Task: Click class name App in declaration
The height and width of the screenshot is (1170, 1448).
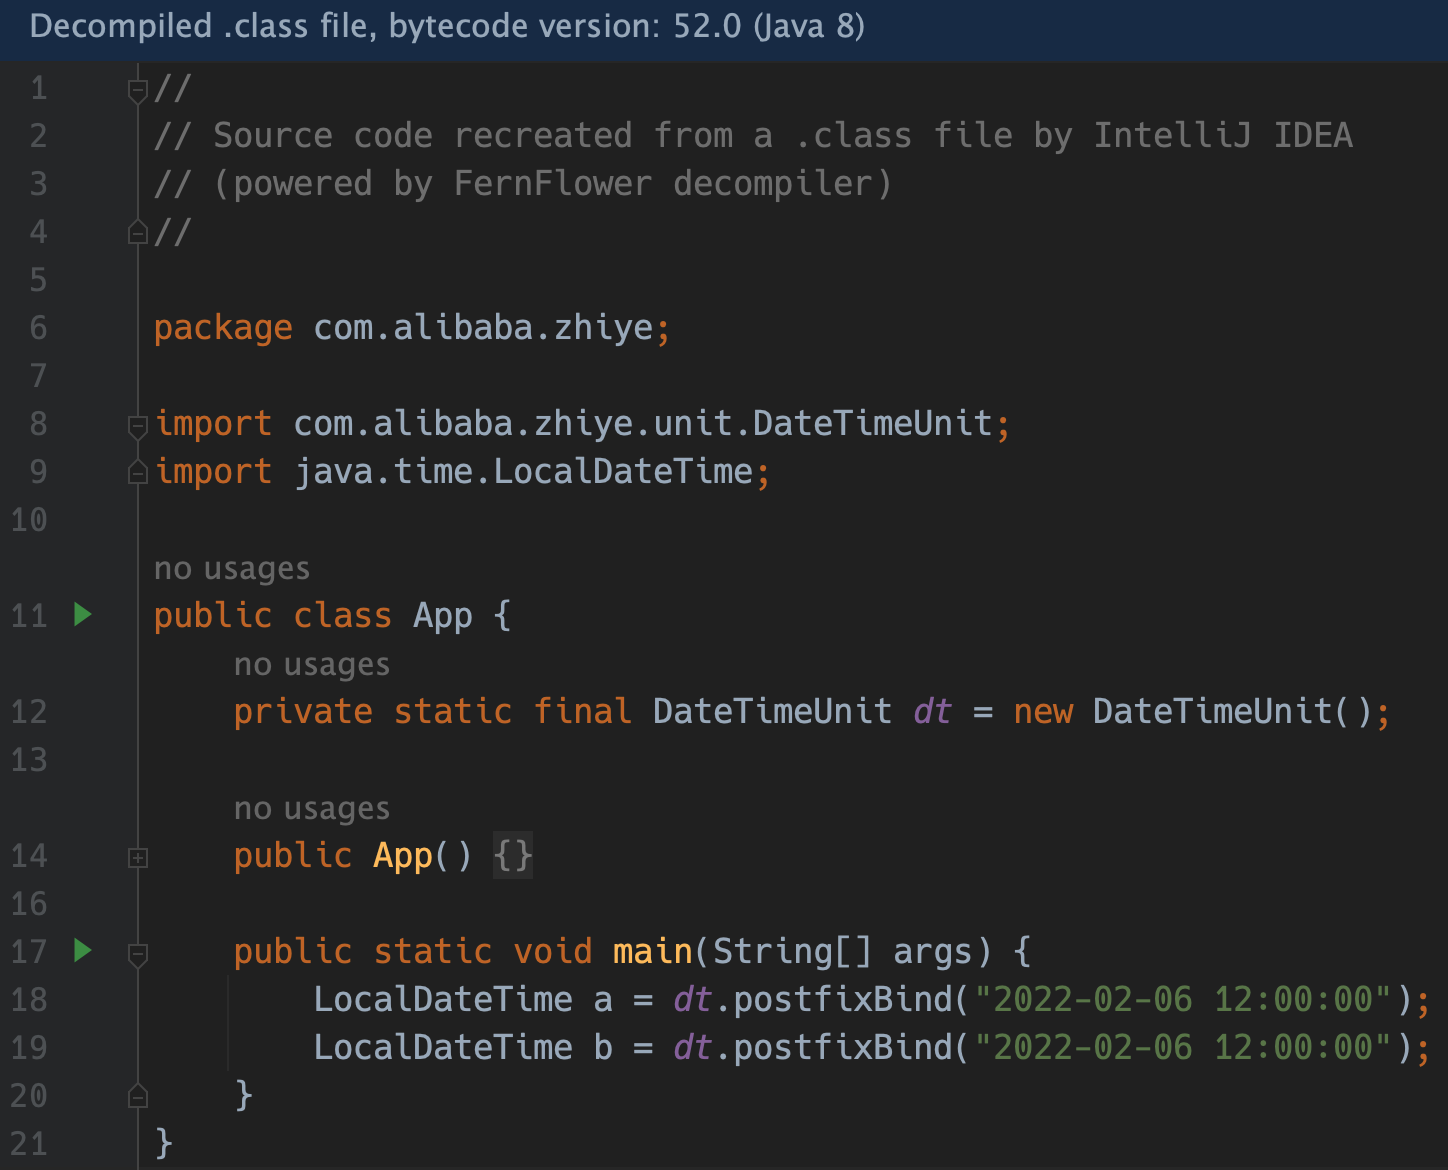Action: click(443, 616)
